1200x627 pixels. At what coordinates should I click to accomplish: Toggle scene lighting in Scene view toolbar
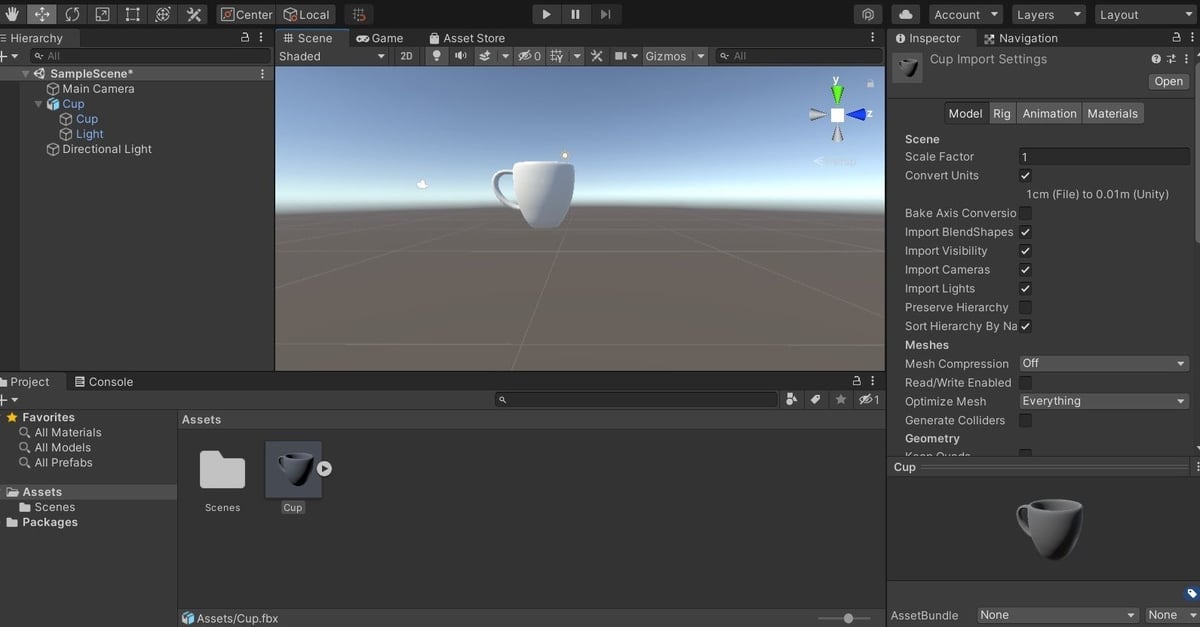pyautogui.click(x=437, y=56)
